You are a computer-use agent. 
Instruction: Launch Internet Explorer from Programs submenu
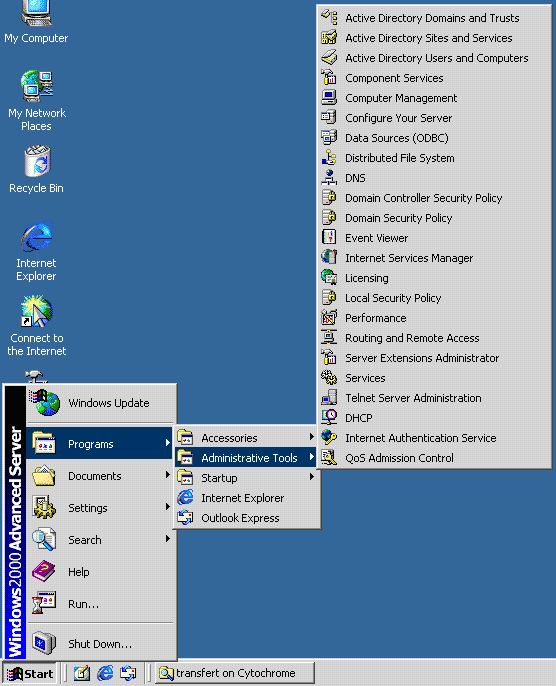pos(246,498)
